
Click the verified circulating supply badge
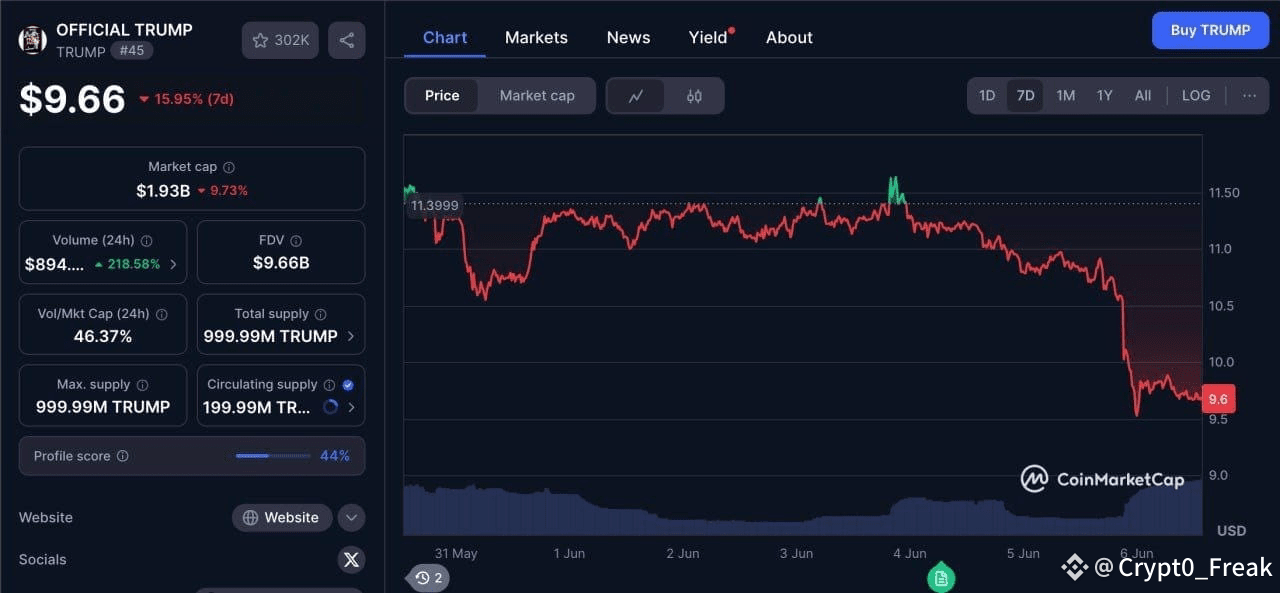[x=347, y=384]
